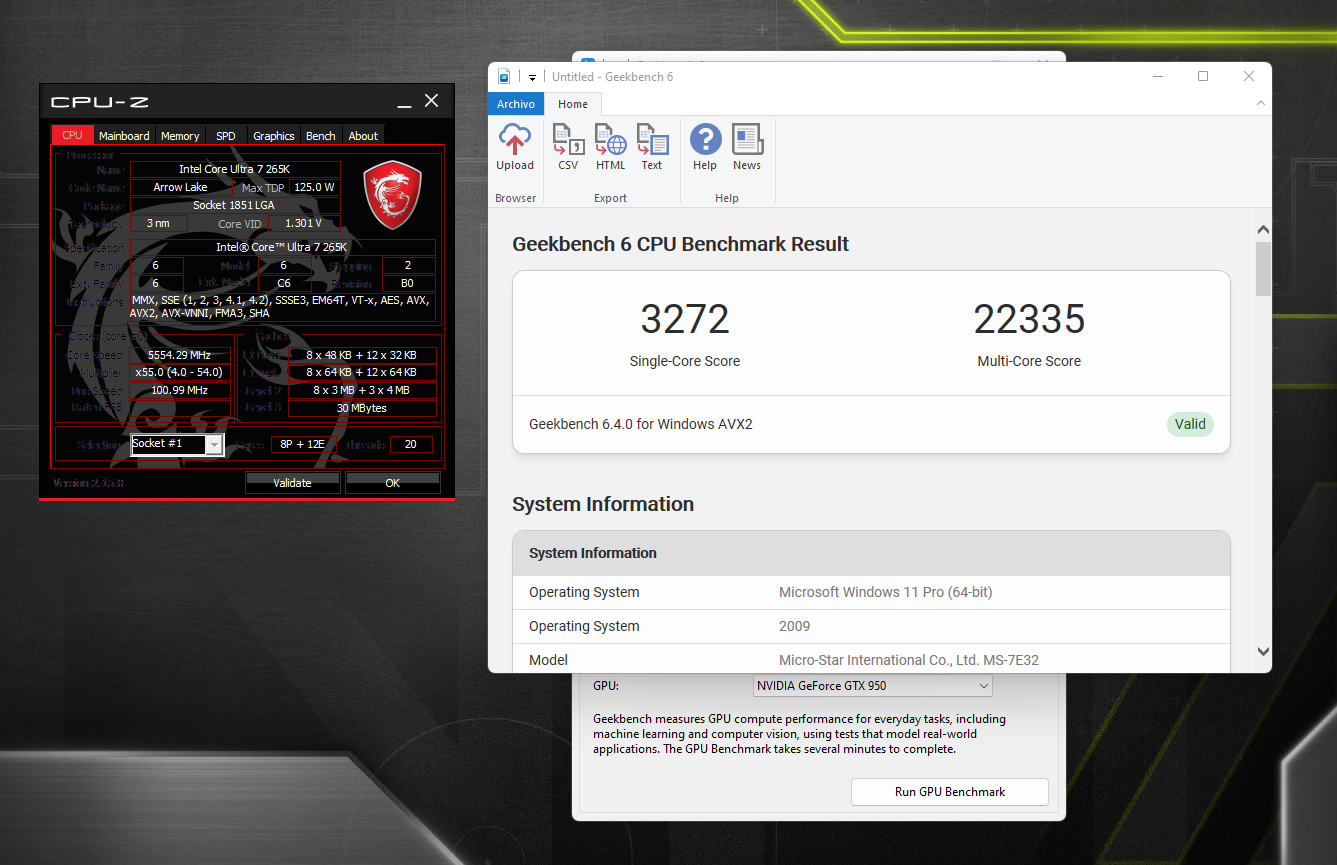1337x865 pixels.
Task: Click the x55.0 (4.0 - 54.0) multiplier value
Action: coord(179,372)
